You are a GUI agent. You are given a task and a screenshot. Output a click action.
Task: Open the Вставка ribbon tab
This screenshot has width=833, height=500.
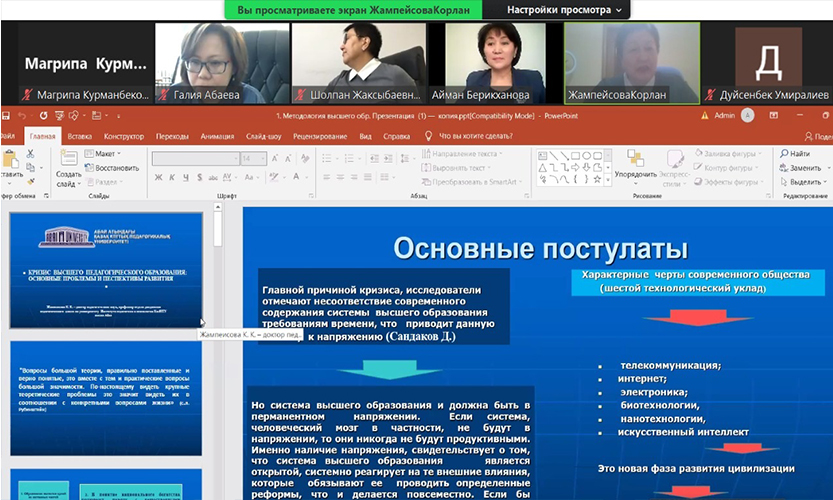pyautogui.click(x=80, y=136)
